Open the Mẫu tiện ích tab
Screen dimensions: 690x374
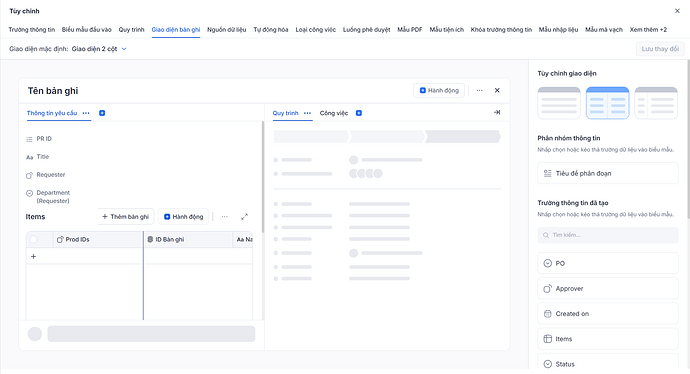coord(447,29)
